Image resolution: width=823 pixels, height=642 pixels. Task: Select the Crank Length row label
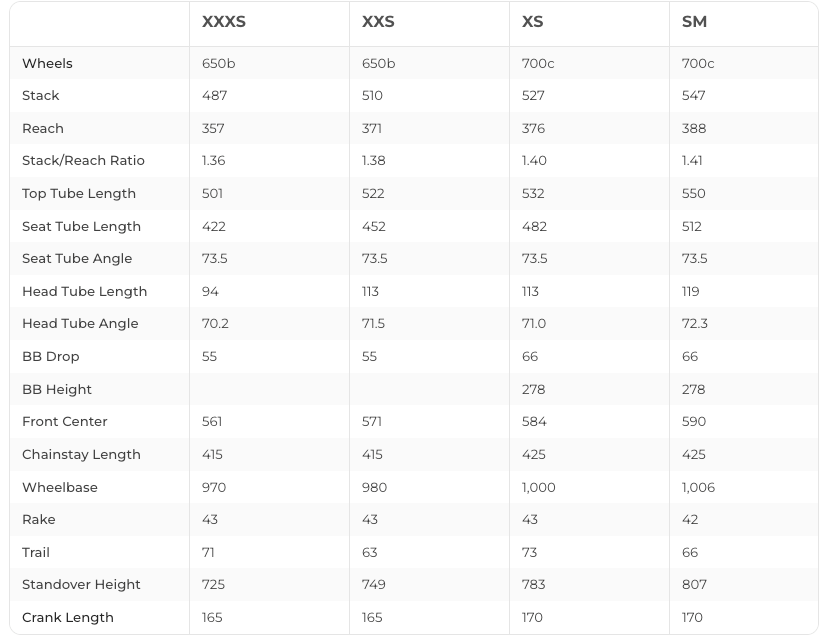pos(68,617)
